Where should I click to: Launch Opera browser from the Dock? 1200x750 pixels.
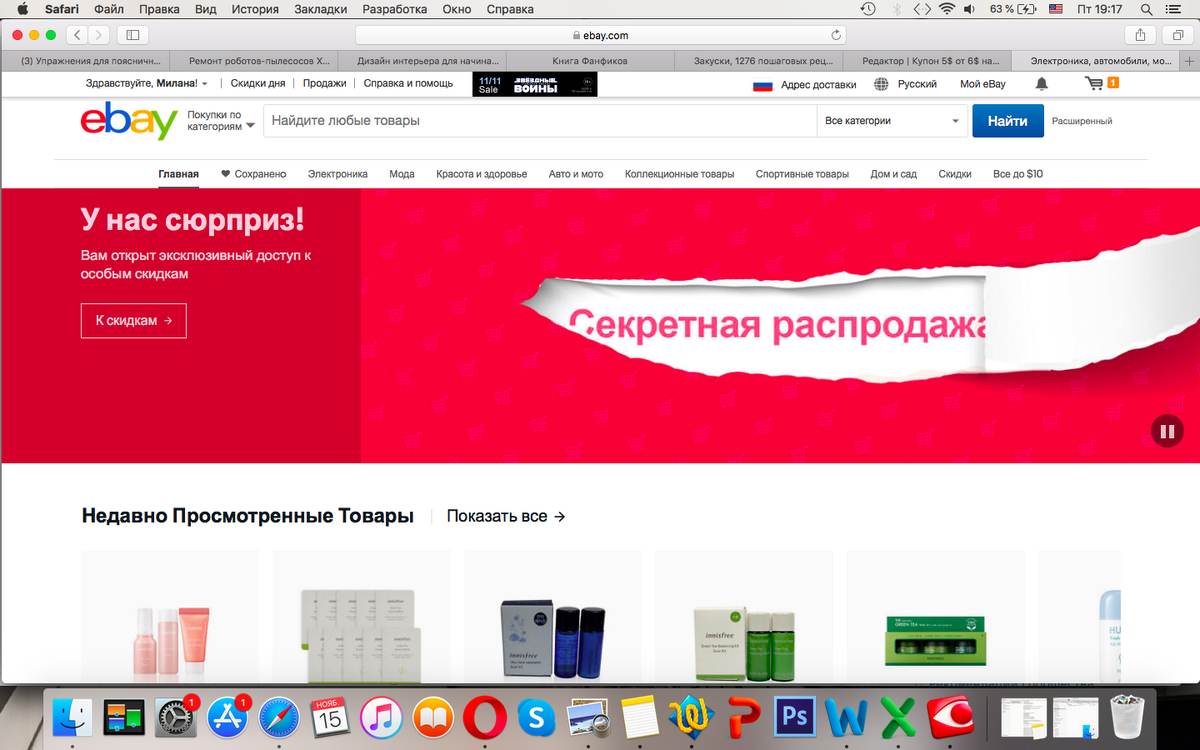pyautogui.click(x=485, y=716)
